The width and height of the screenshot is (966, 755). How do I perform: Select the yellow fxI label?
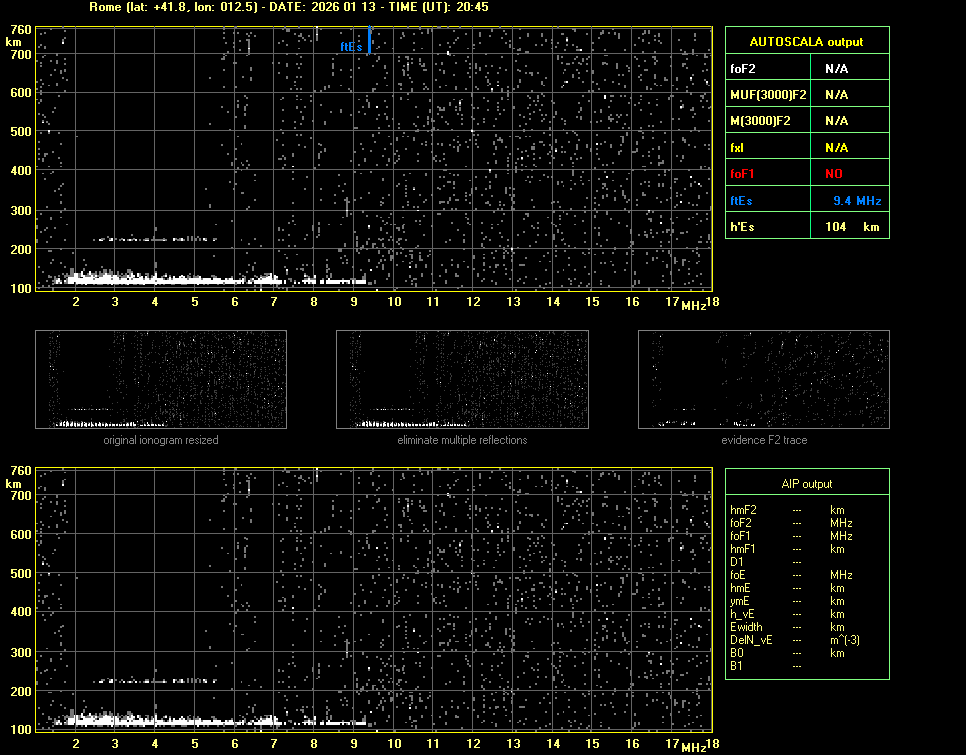[737, 148]
